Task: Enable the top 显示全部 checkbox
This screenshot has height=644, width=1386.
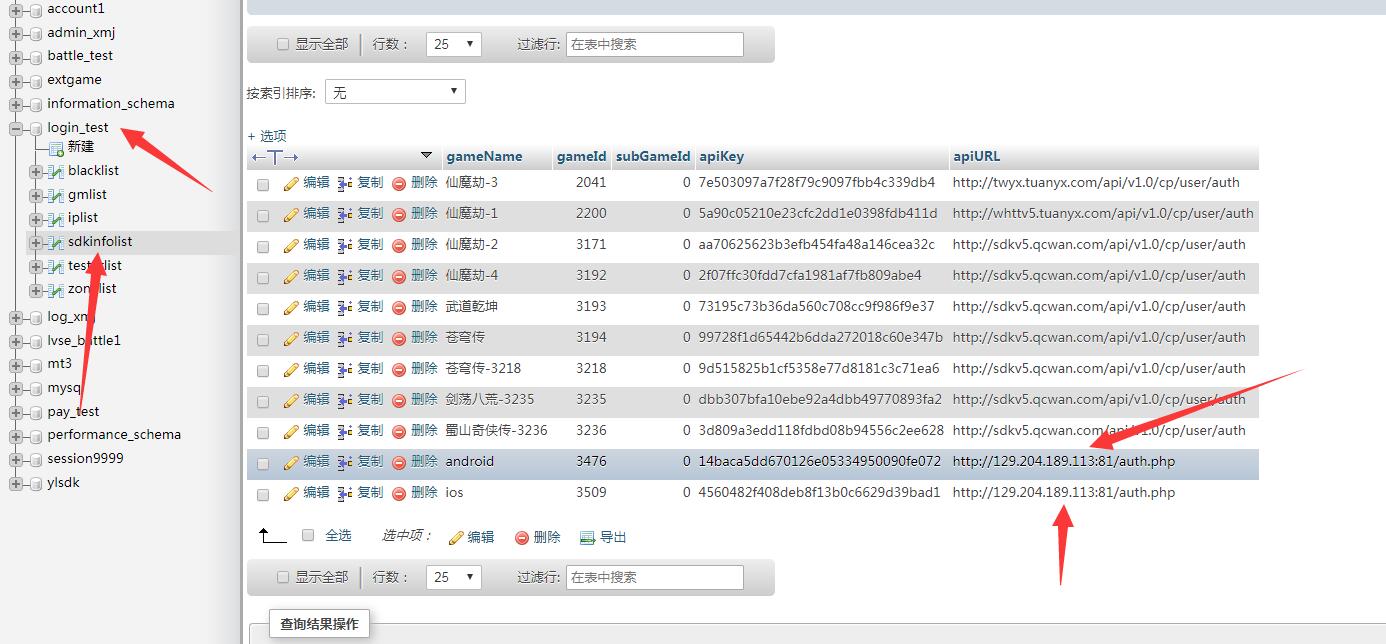Action: 283,45
